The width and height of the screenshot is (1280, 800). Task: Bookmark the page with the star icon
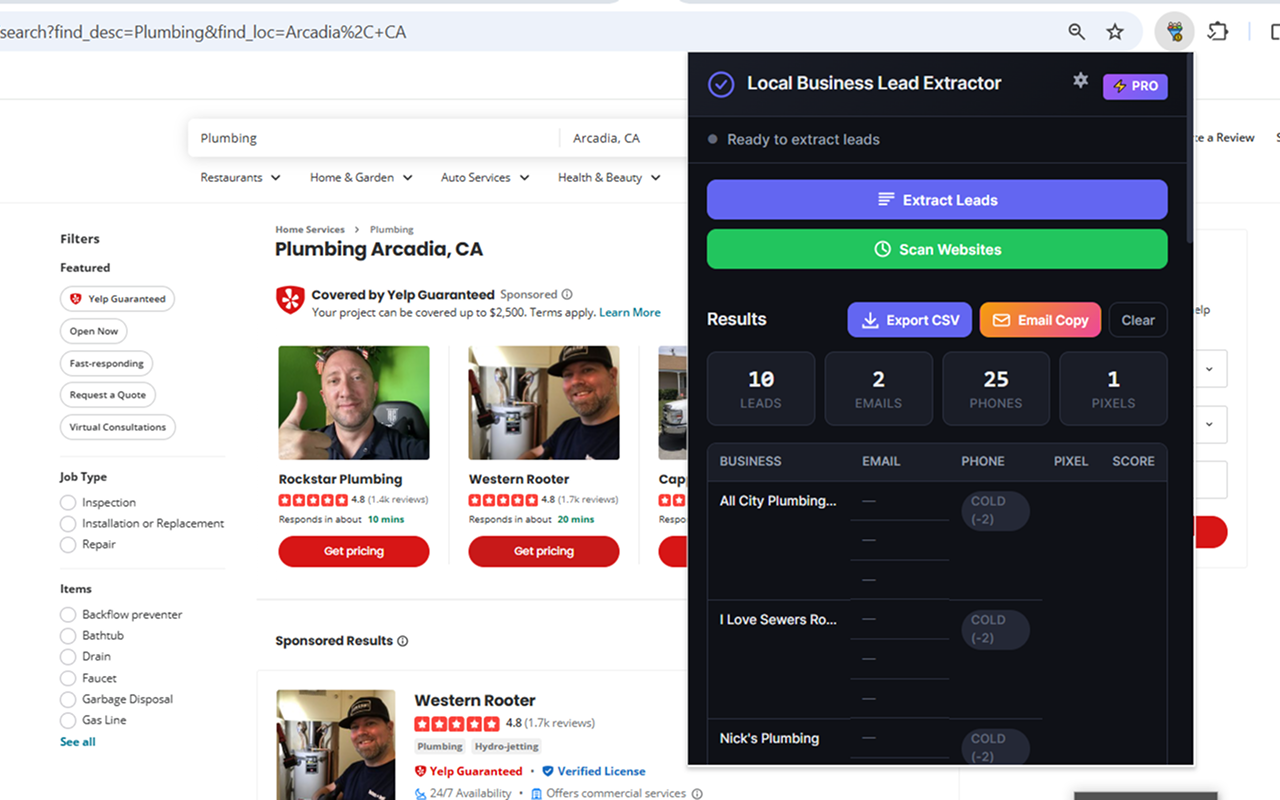point(1115,31)
